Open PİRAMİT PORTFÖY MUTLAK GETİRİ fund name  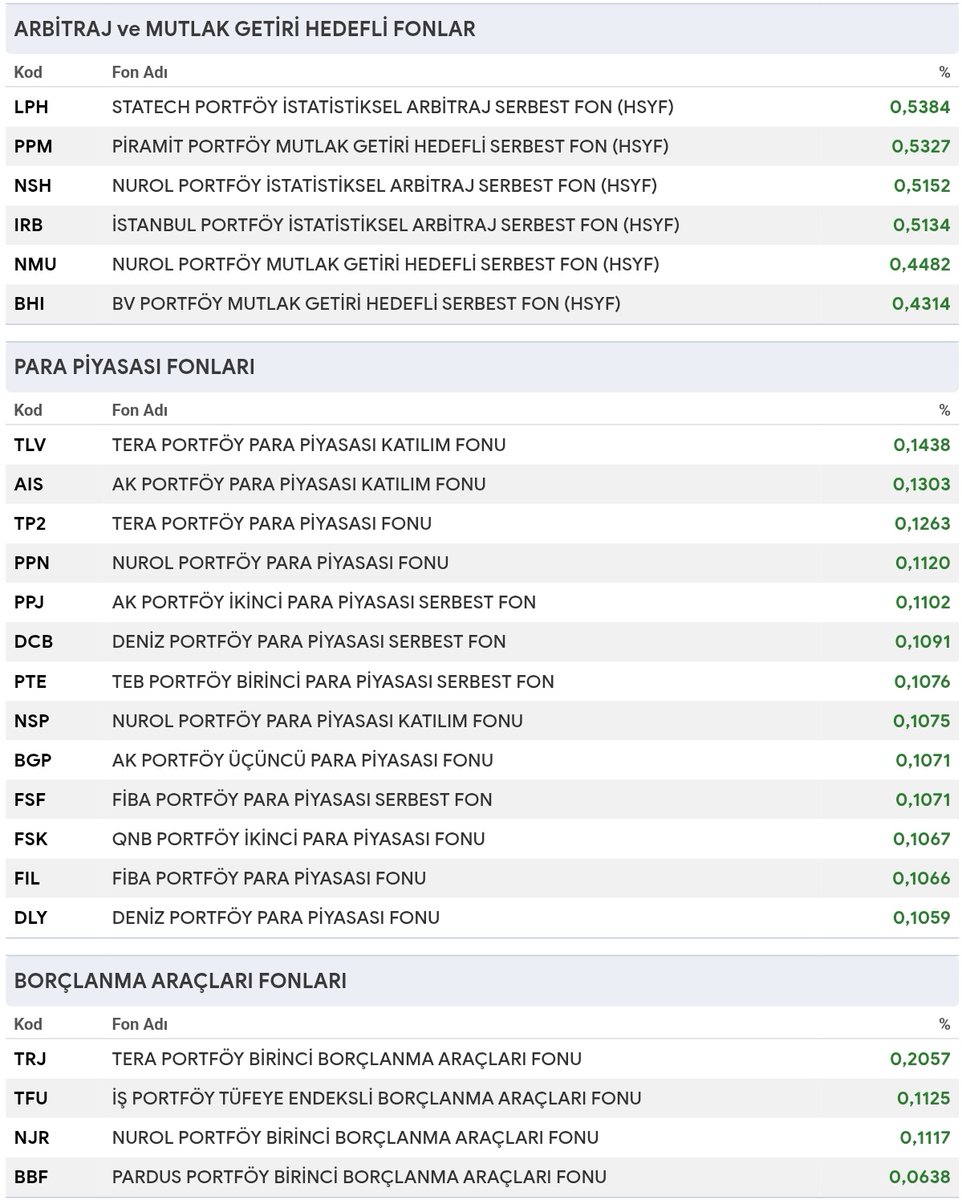pos(391,146)
